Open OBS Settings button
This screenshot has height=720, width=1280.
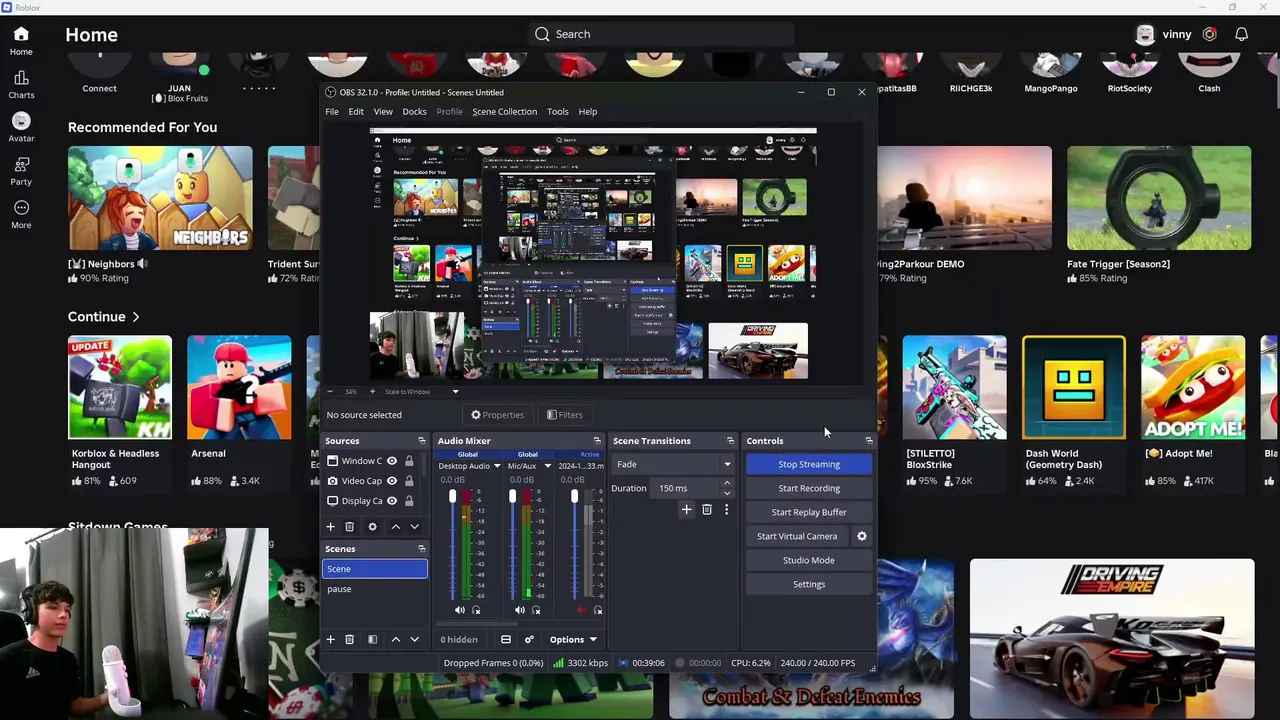809,584
